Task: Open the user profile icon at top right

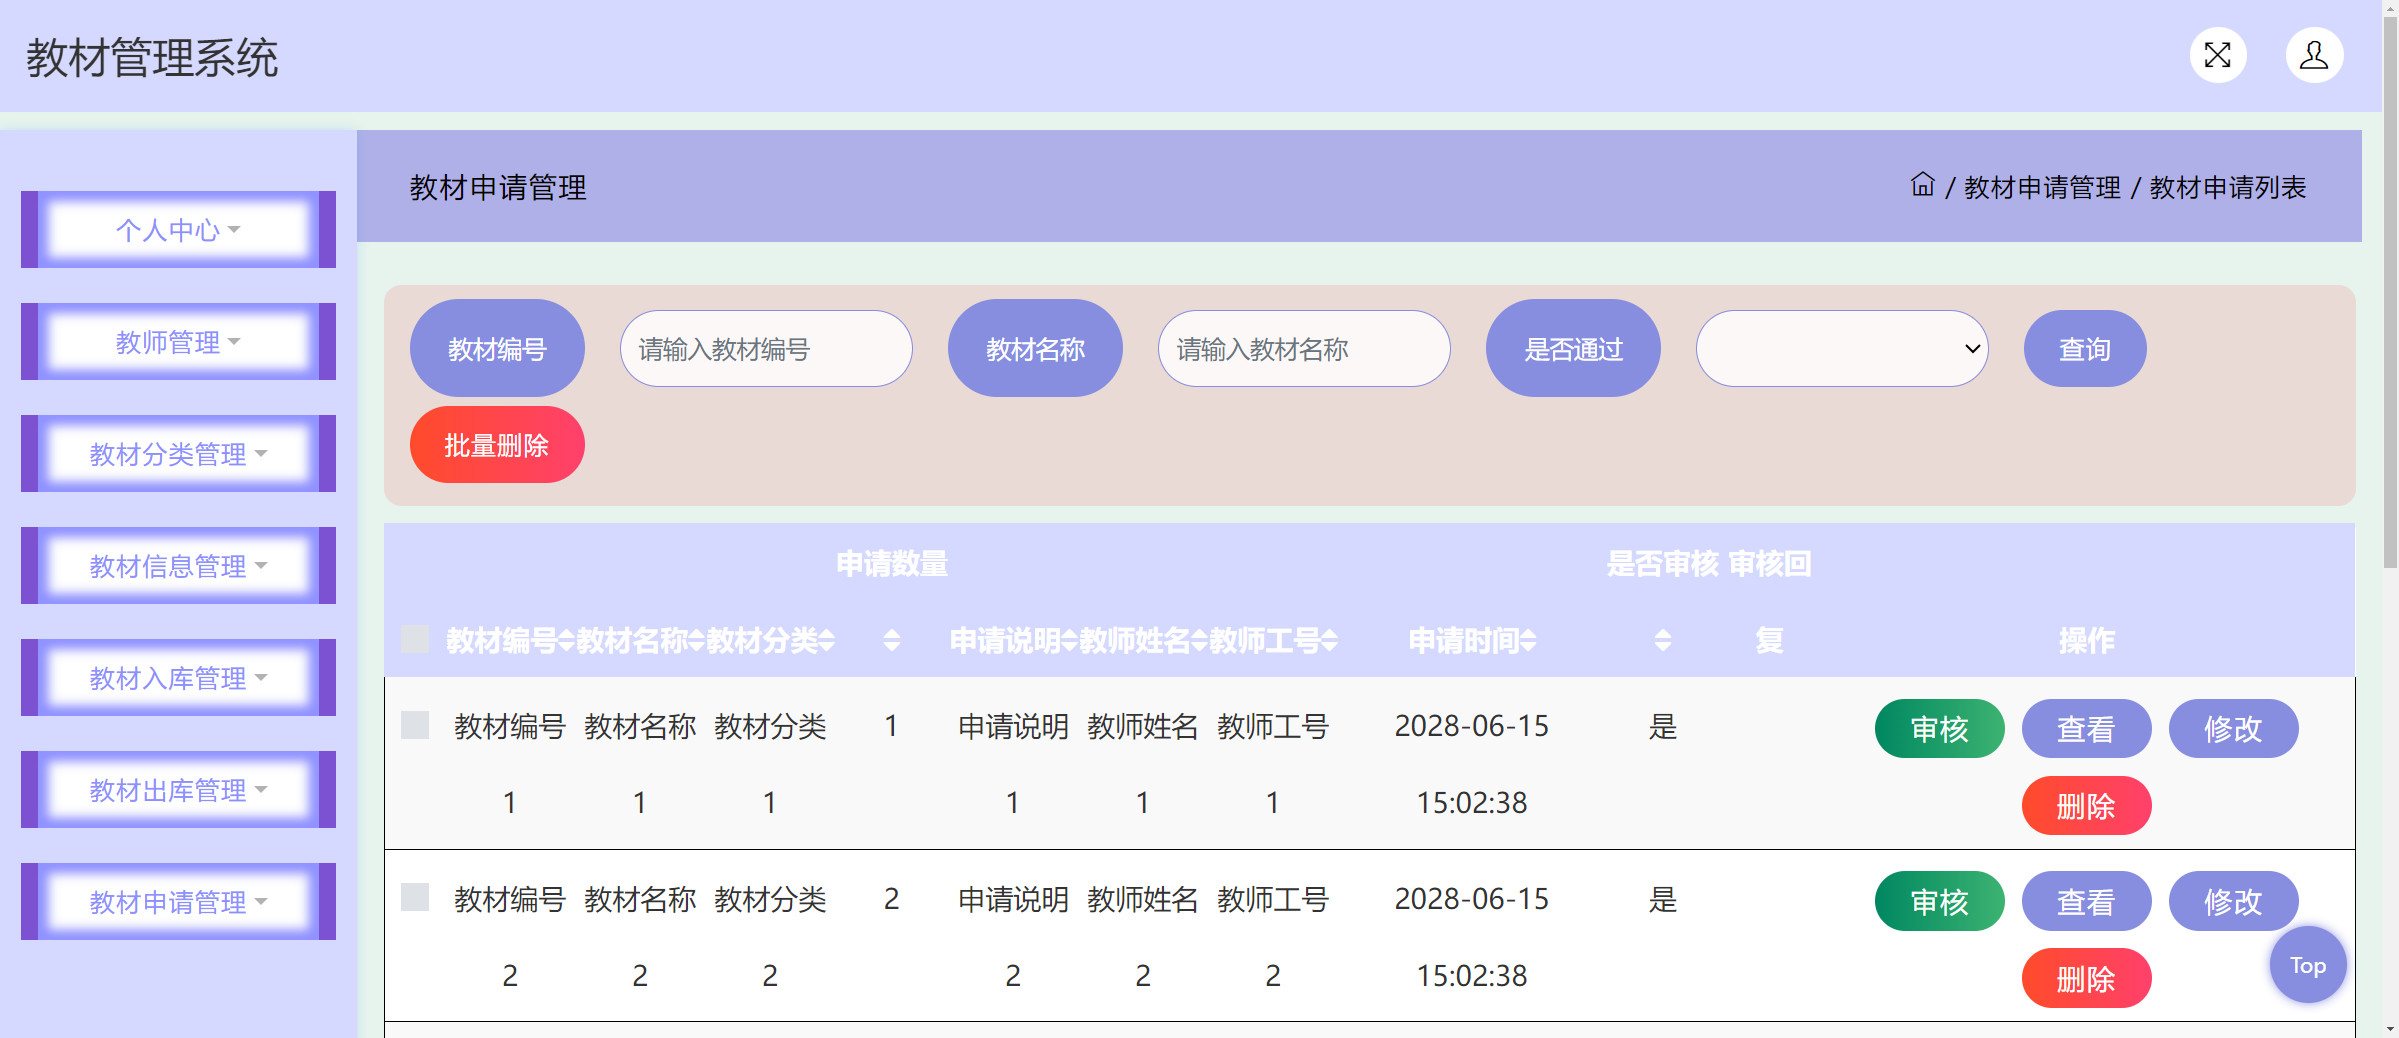Action: 2314,55
